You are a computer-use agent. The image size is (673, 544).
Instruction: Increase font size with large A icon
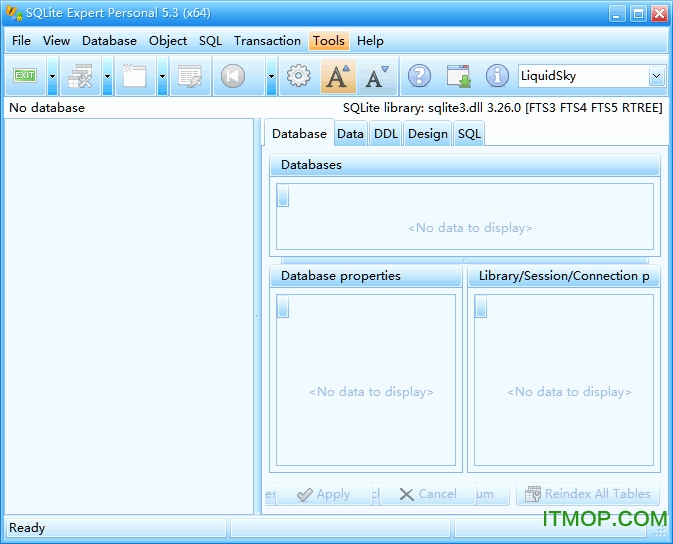[338, 76]
